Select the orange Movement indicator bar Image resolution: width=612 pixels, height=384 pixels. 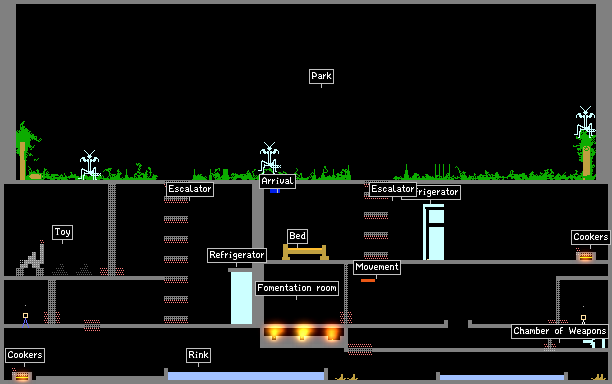[368, 280]
